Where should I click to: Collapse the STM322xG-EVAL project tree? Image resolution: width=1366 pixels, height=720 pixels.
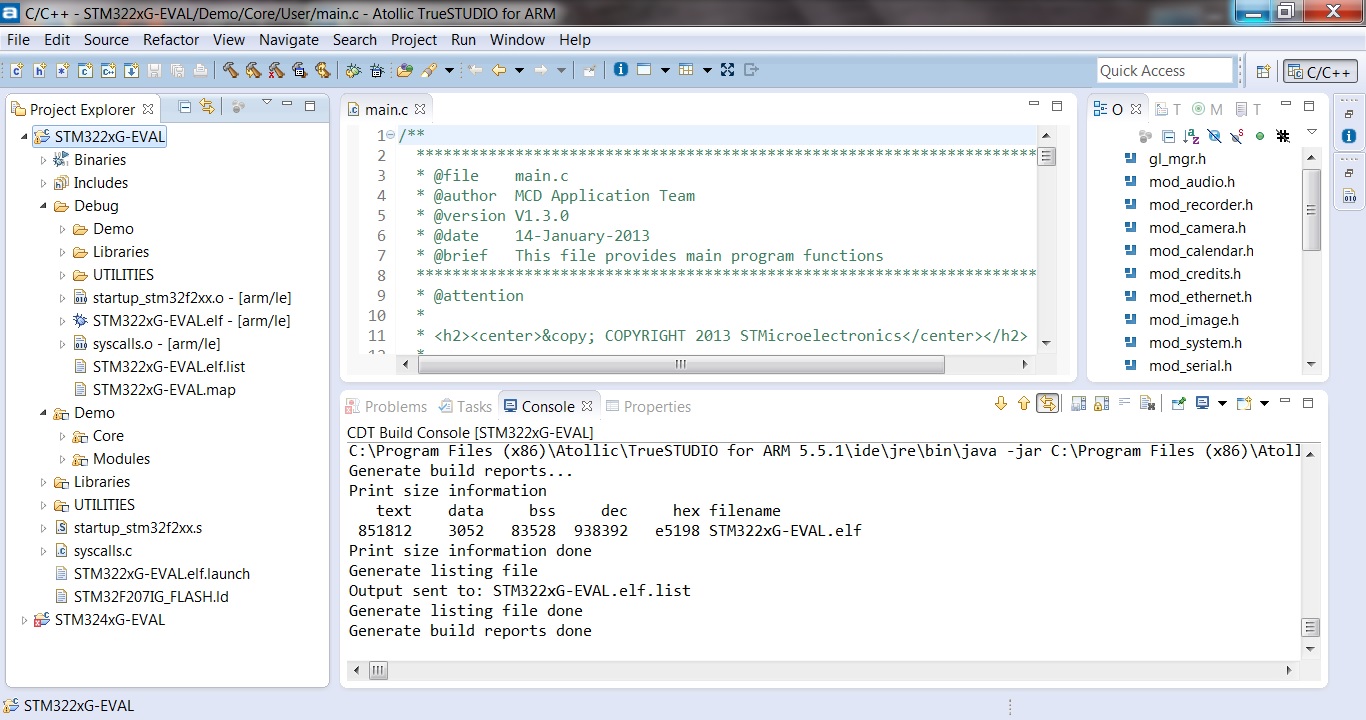(24, 137)
